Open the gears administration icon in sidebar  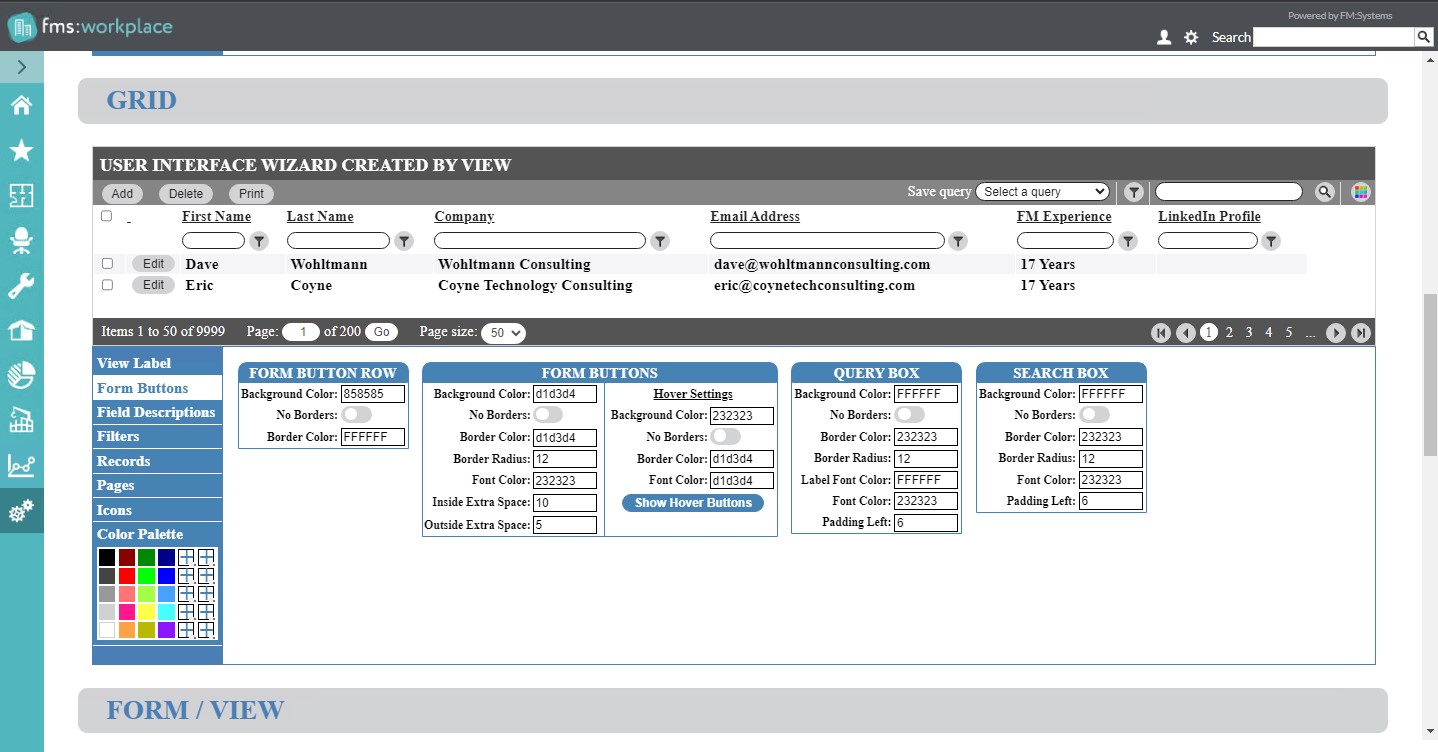click(x=21, y=511)
